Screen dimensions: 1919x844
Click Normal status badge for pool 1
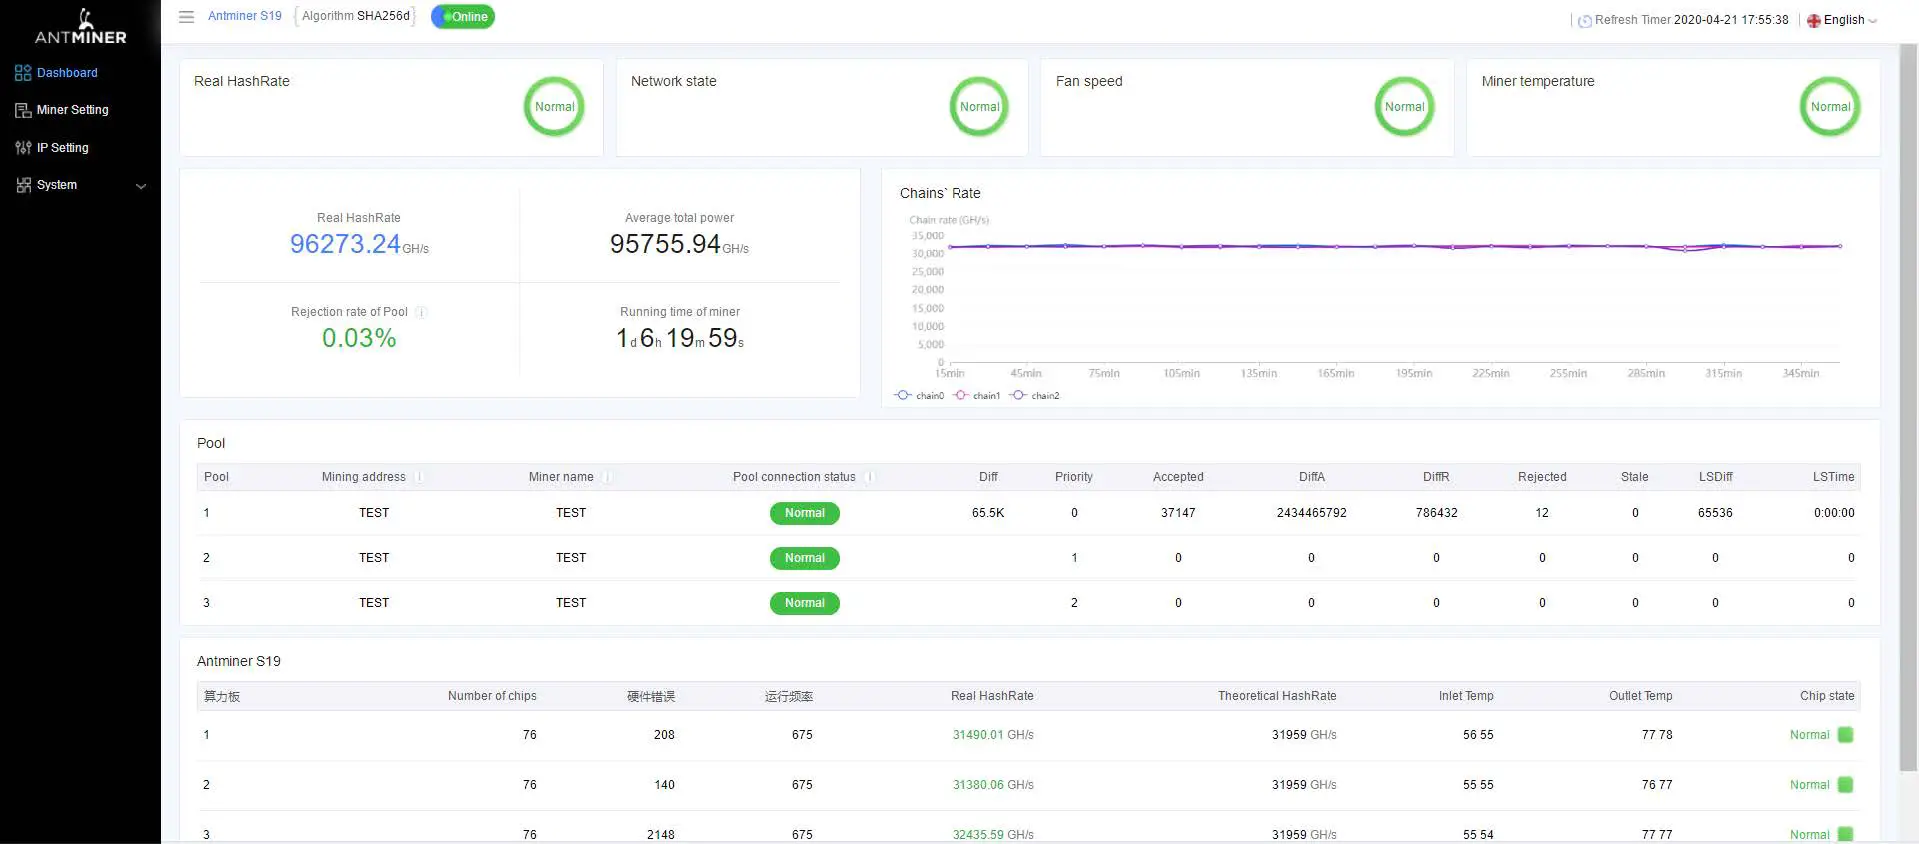pos(804,513)
